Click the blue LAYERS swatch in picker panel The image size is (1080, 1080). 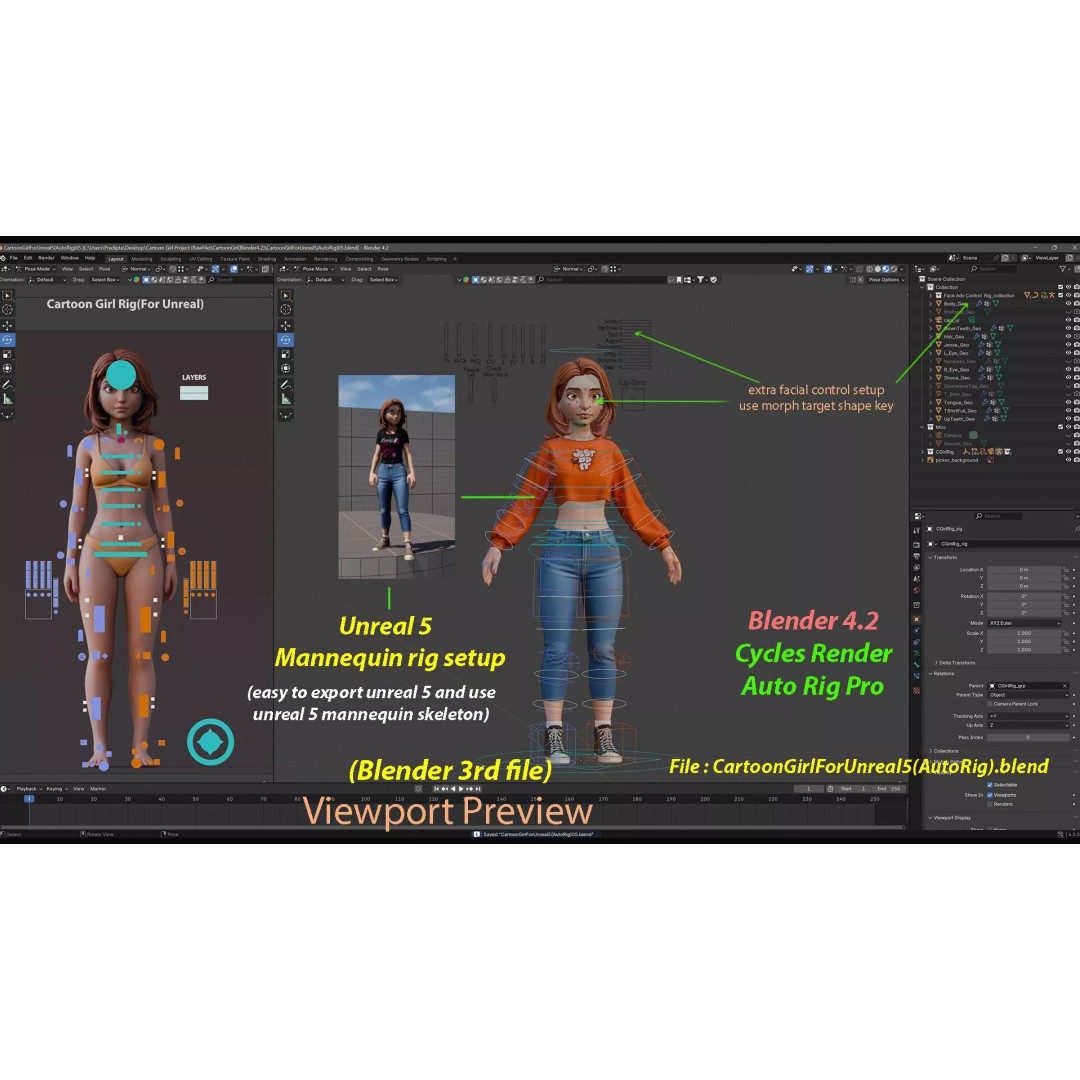coord(194,393)
